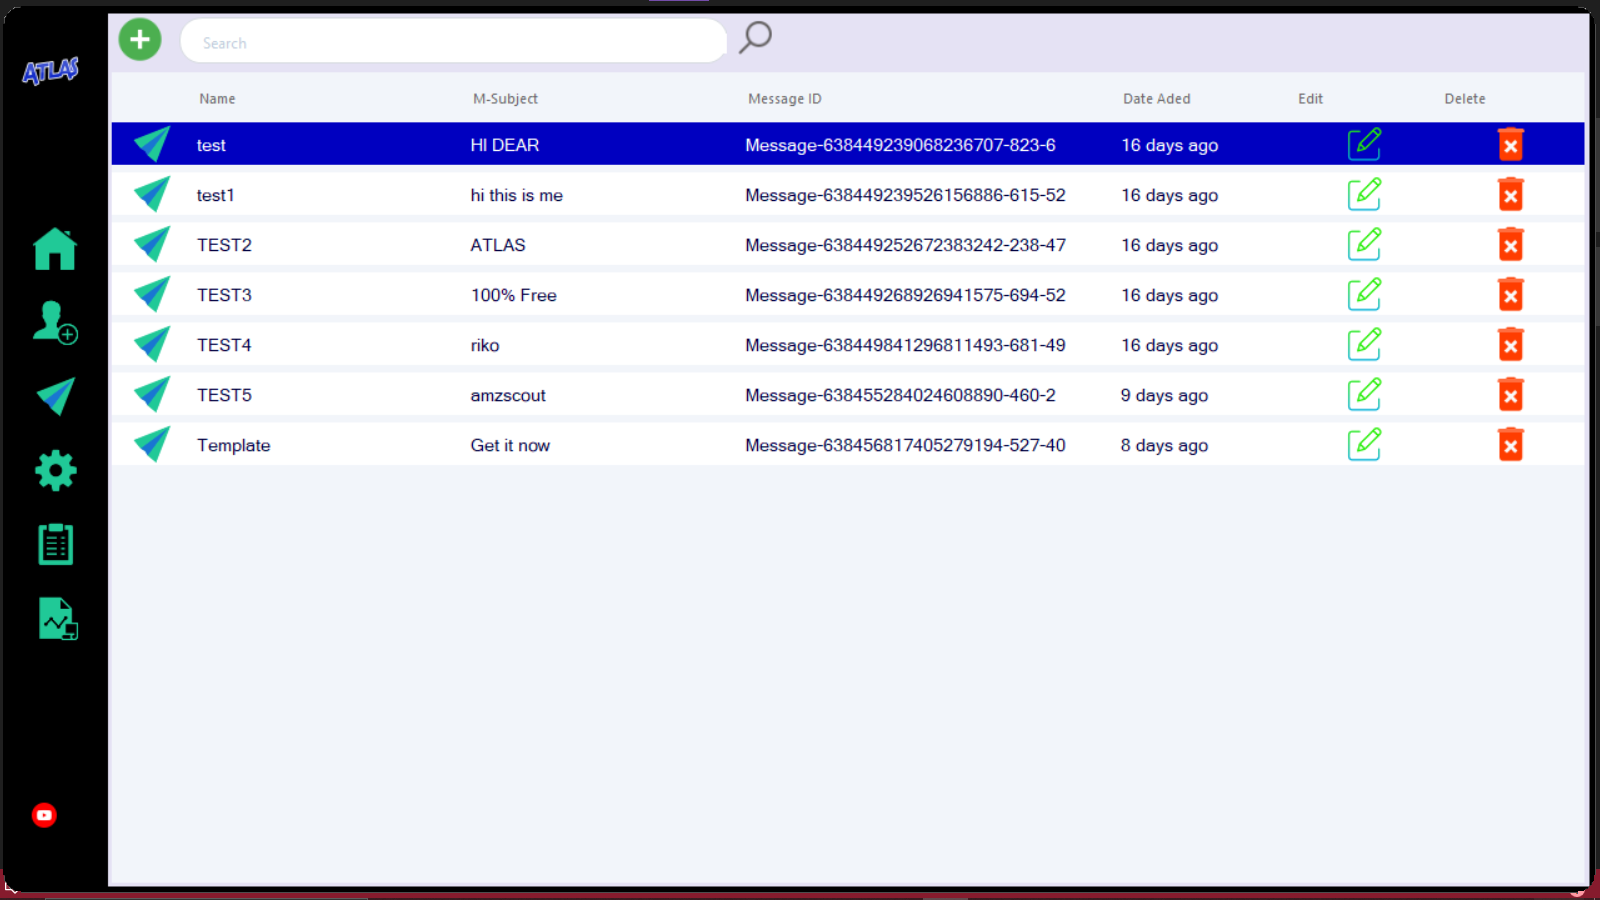1600x900 pixels.
Task: Click the paper plane icon on TEST3 row
Action: [150, 294]
